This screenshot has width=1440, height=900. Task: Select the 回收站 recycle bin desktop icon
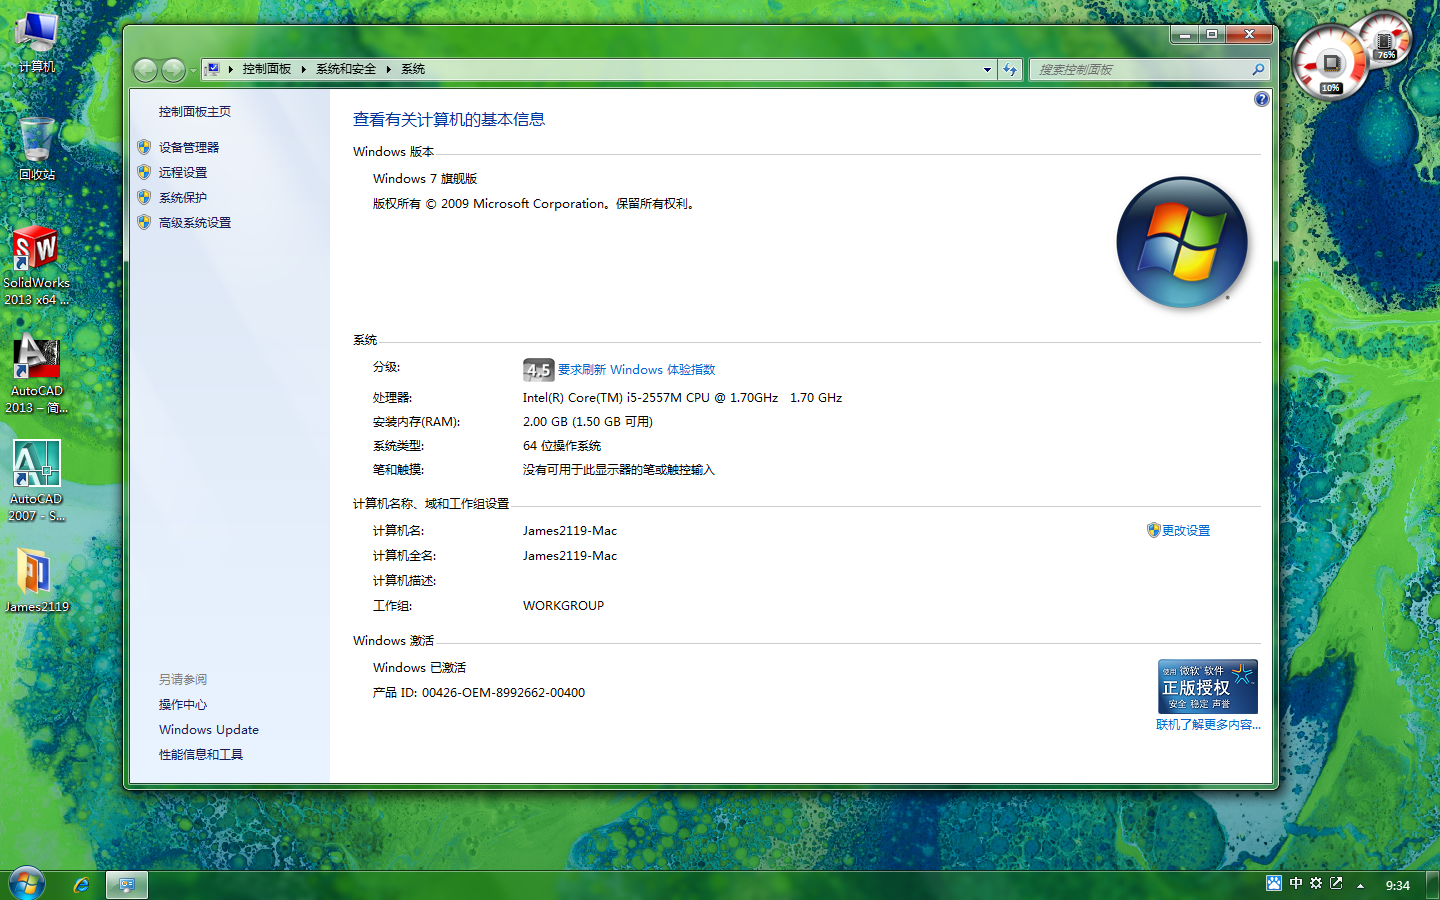37,149
